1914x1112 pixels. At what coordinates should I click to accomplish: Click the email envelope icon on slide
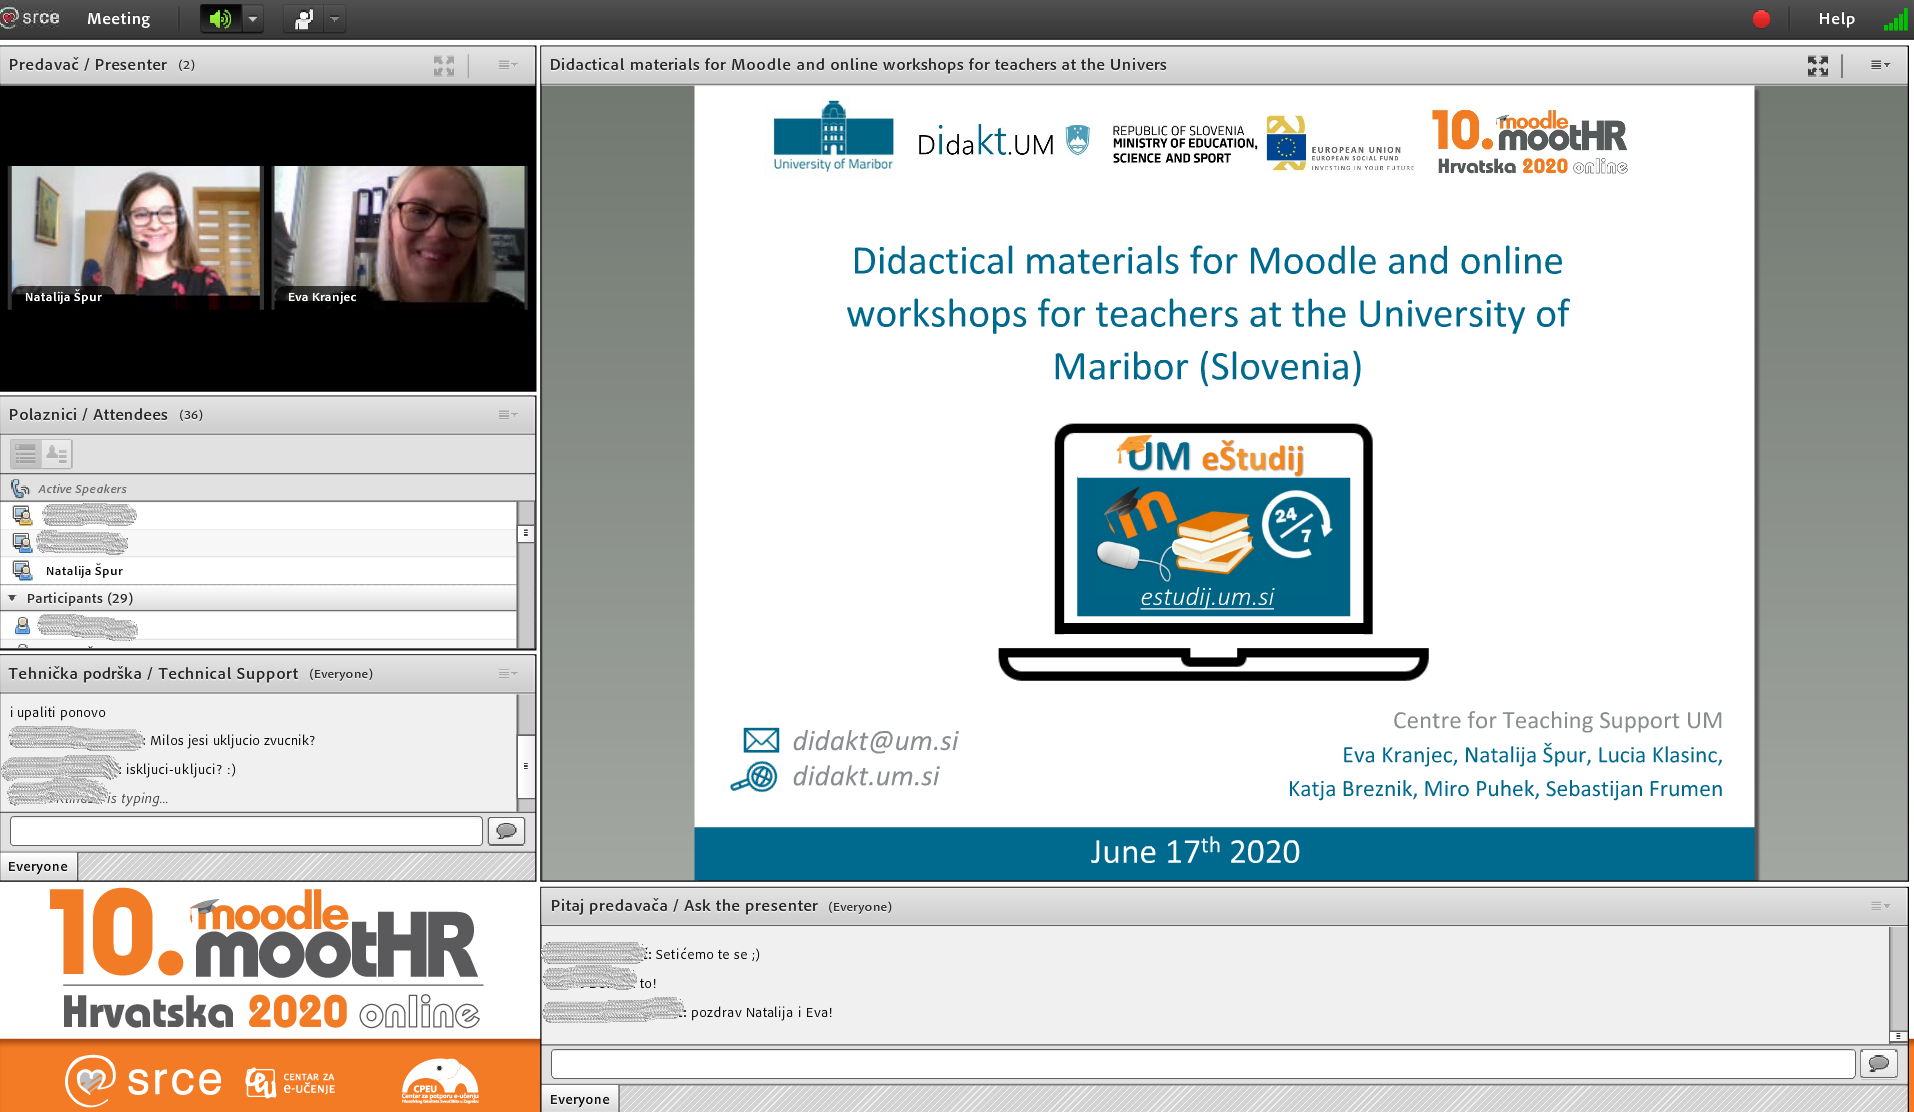click(761, 740)
